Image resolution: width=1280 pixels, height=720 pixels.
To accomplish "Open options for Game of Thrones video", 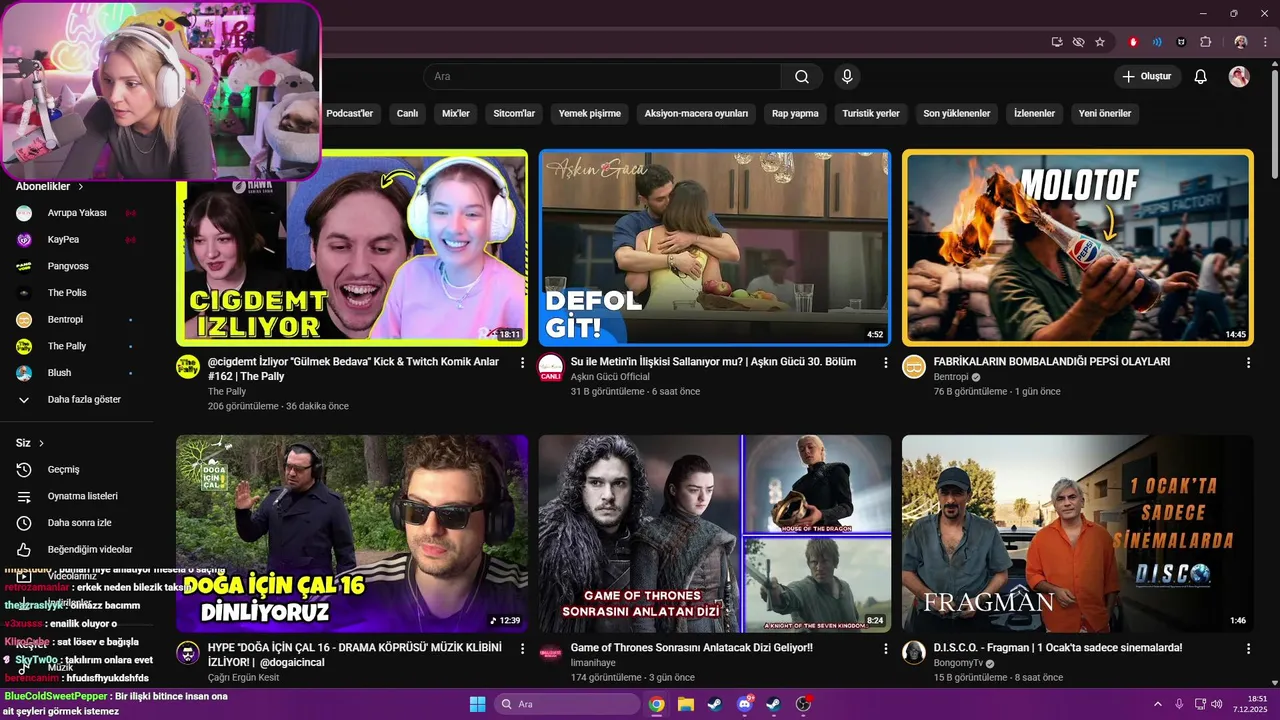I will coord(885,649).
